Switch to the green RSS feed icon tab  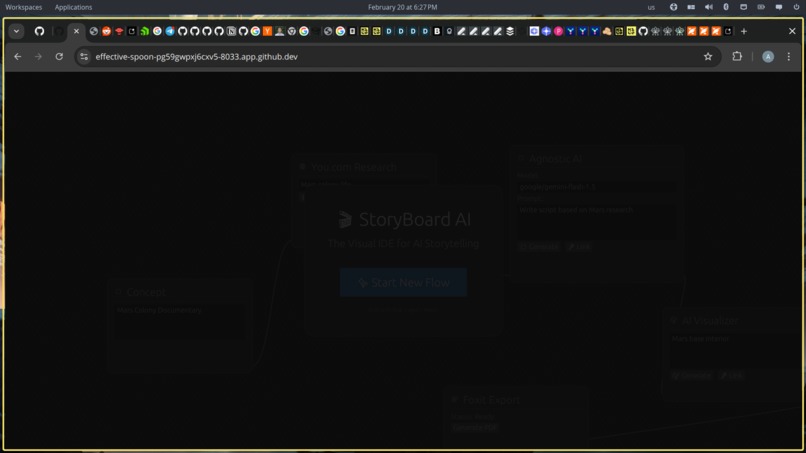pyautogui.click(x=145, y=31)
